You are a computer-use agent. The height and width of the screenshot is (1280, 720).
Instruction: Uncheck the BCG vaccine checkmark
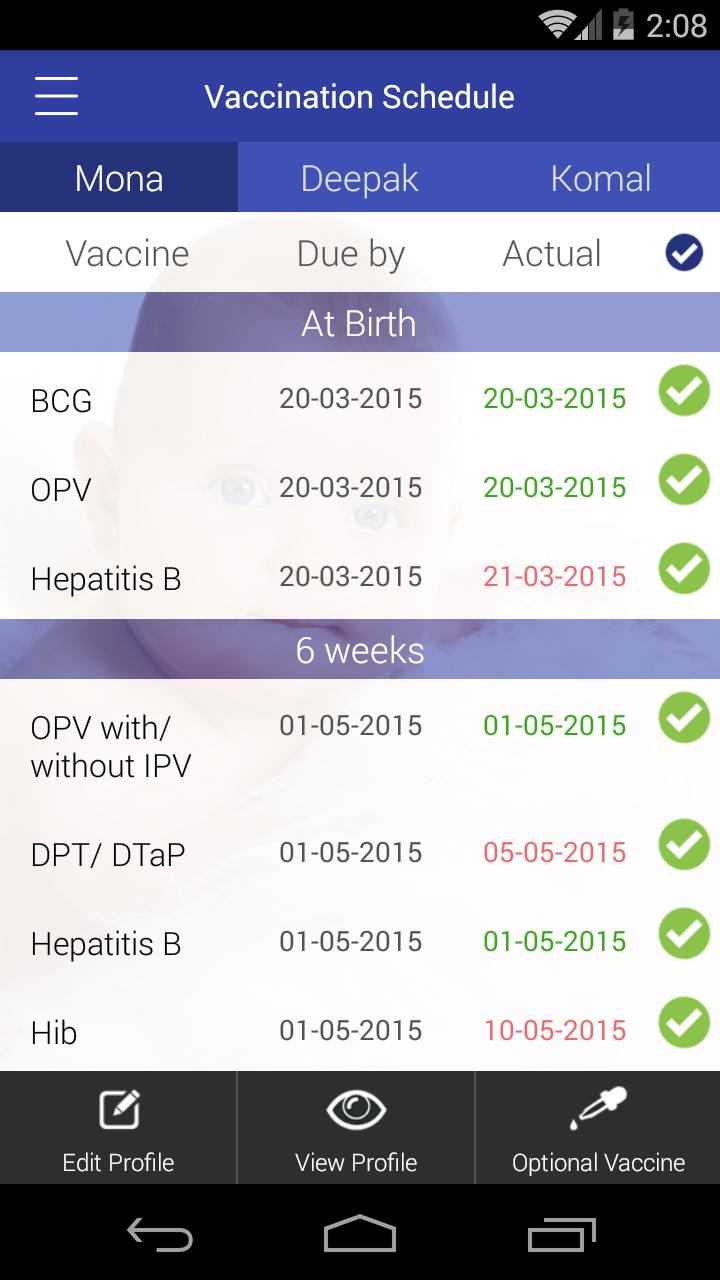click(684, 391)
